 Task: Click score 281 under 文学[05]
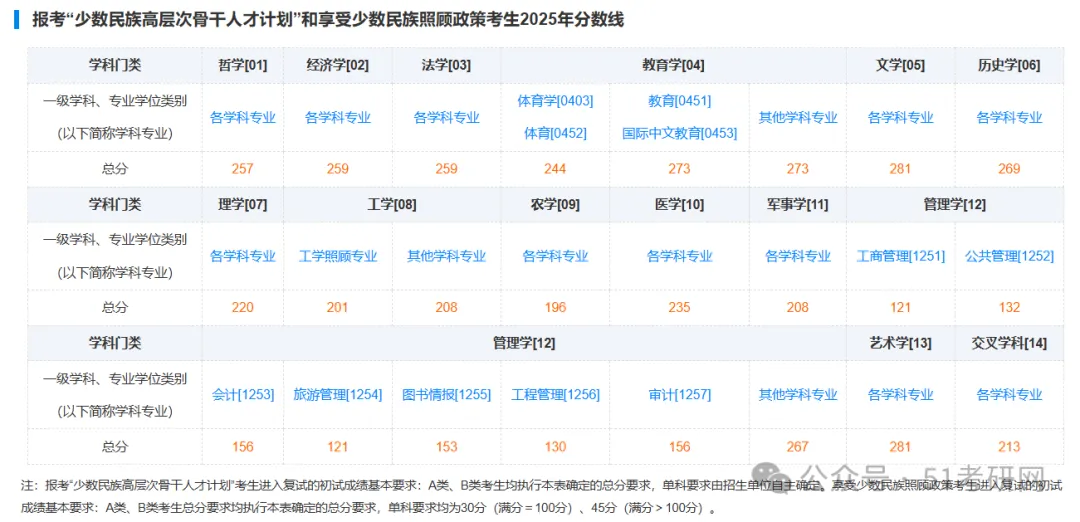(x=900, y=169)
